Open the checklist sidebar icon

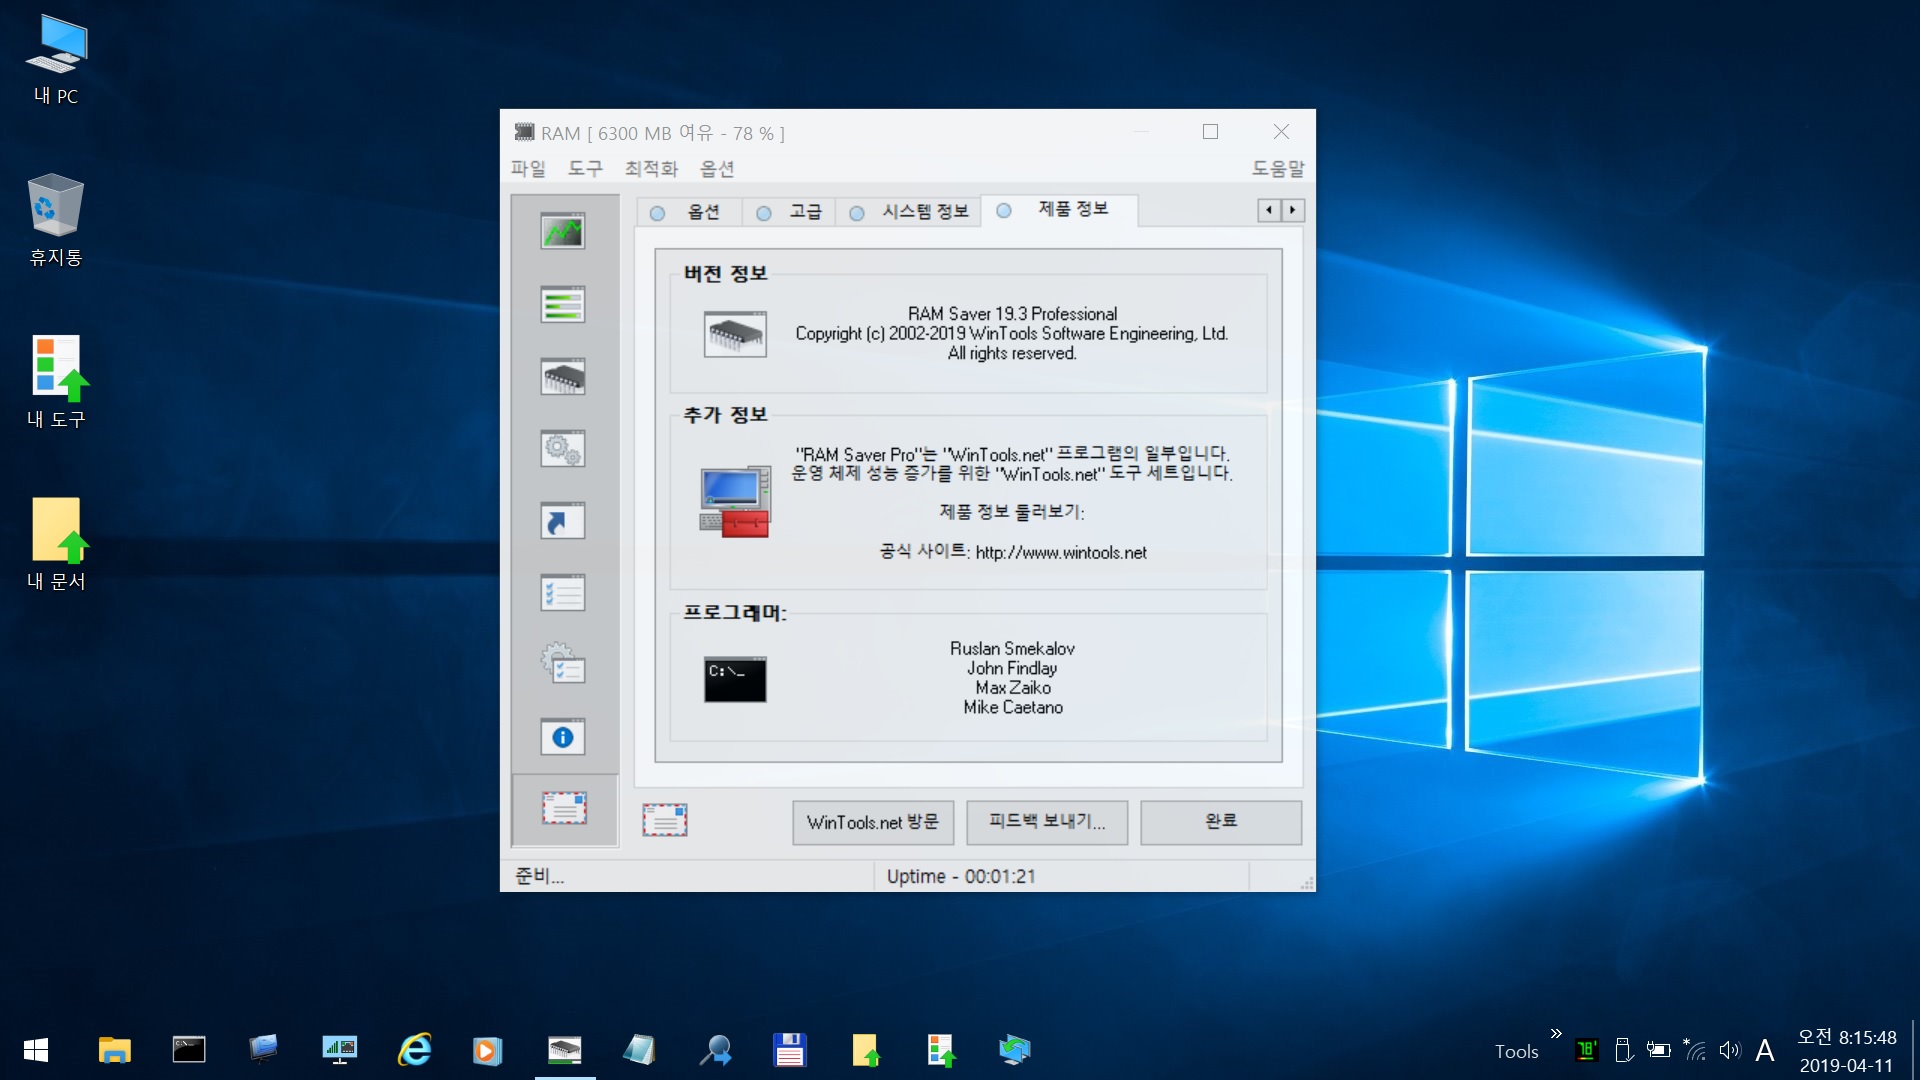click(x=563, y=593)
